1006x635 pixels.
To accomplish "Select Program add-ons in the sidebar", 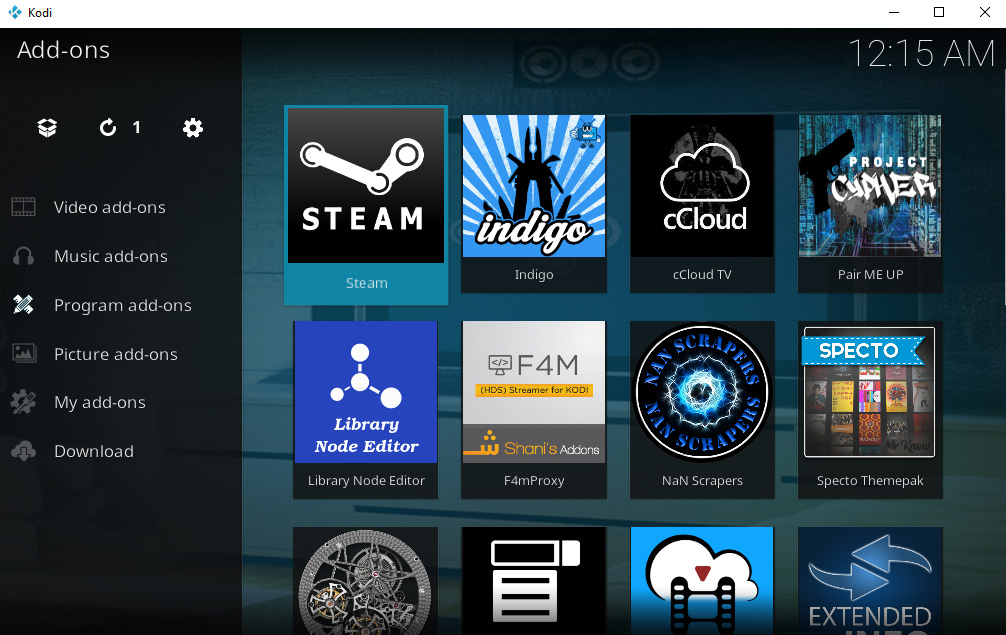I will click(123, 305).
